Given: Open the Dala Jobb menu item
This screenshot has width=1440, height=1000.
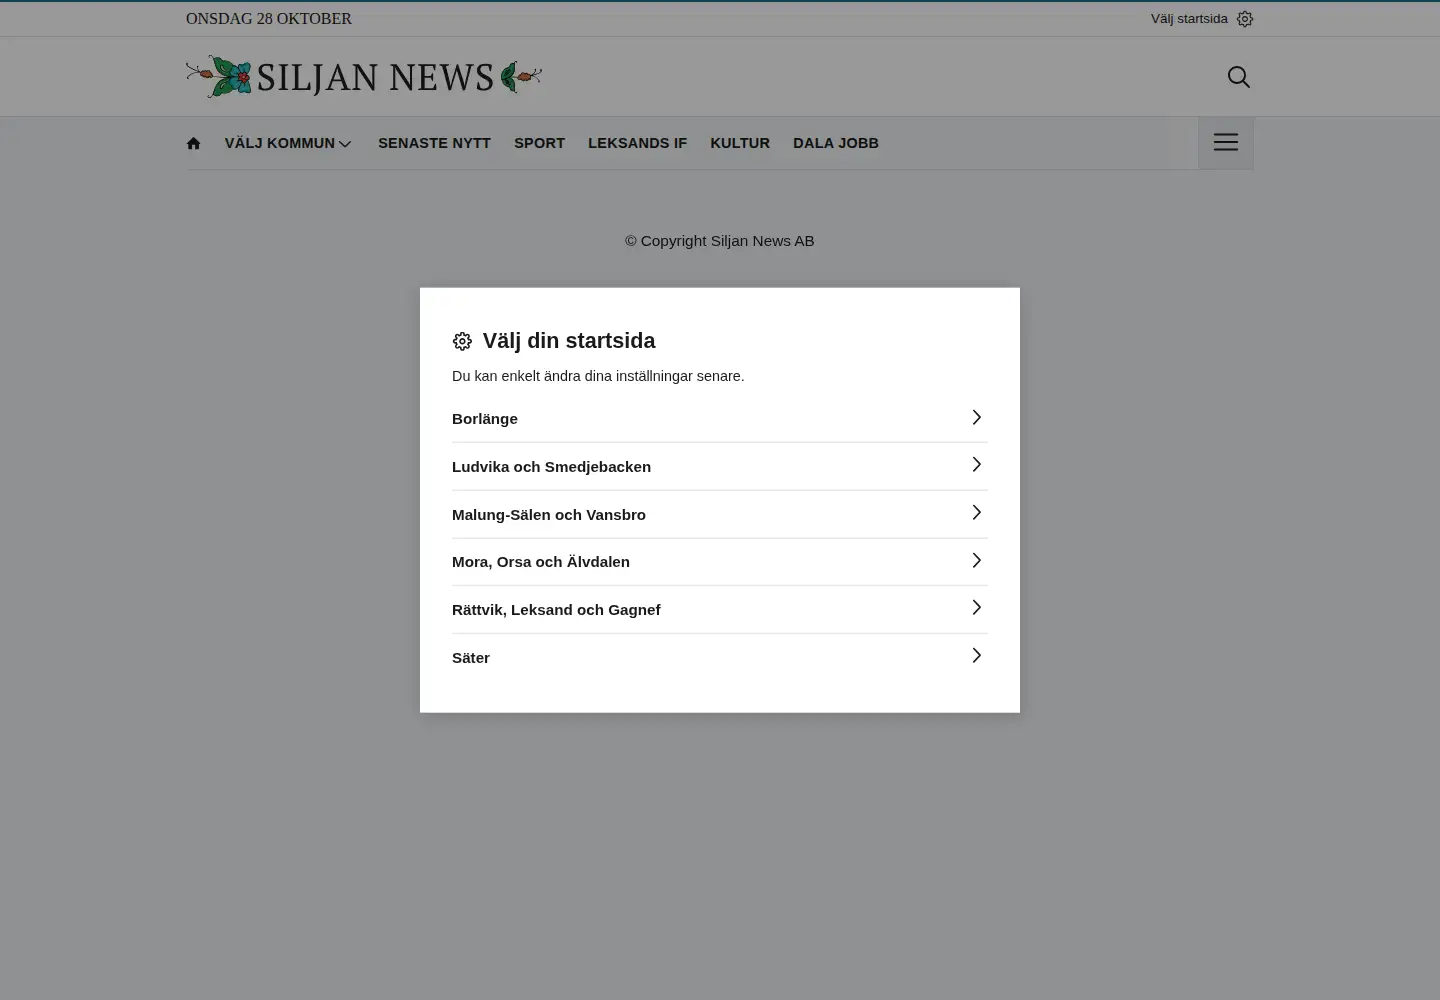Looking at the screenshot, I should point(836,143).
